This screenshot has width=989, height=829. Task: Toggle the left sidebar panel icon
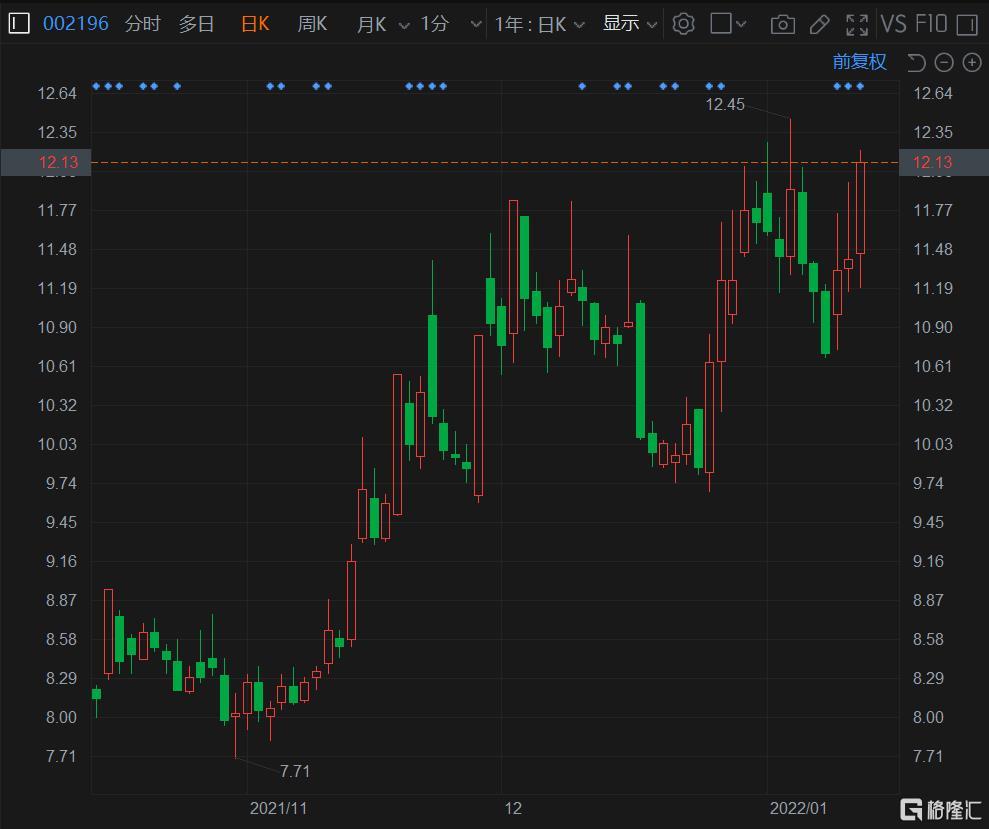pos(19,24)
